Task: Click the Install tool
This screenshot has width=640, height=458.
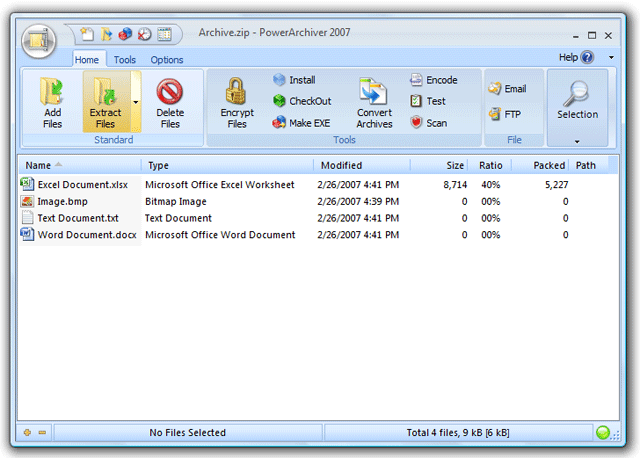Action: click(294, 80)
